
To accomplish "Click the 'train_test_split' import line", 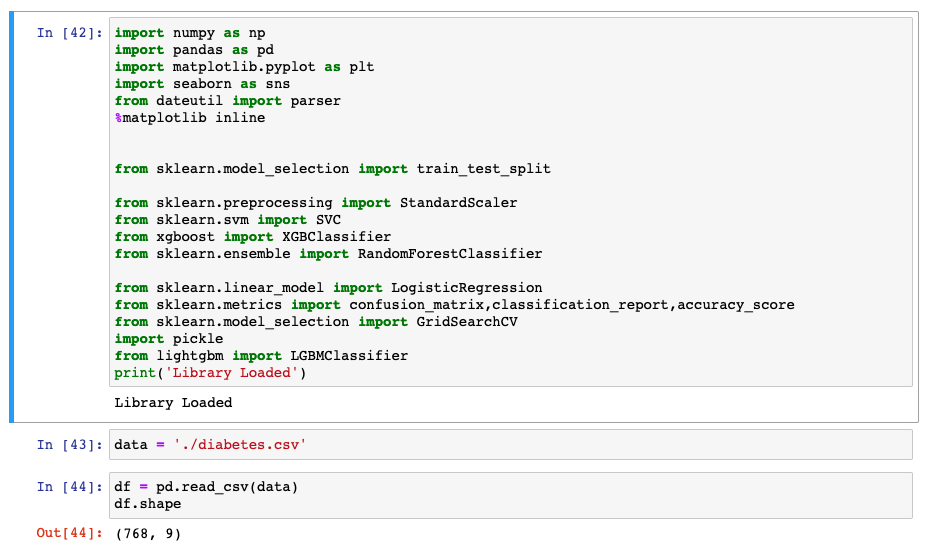I will pos(333,169).
